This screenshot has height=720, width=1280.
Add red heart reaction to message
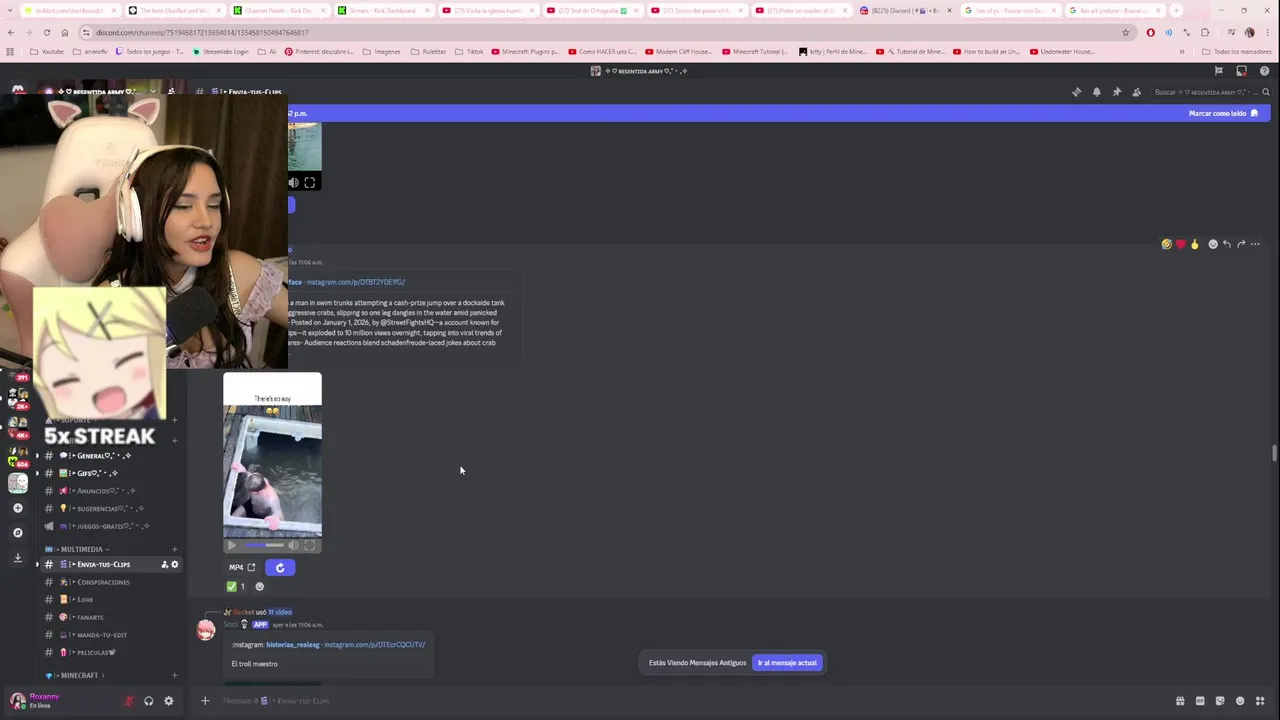coord(1180,244)
